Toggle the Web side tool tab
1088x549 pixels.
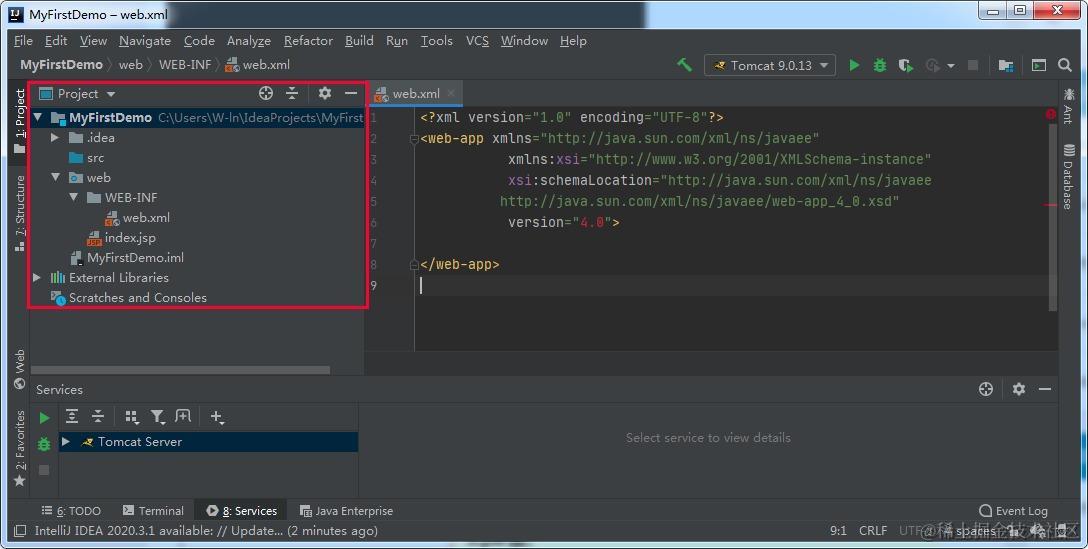tap(19, 369)
